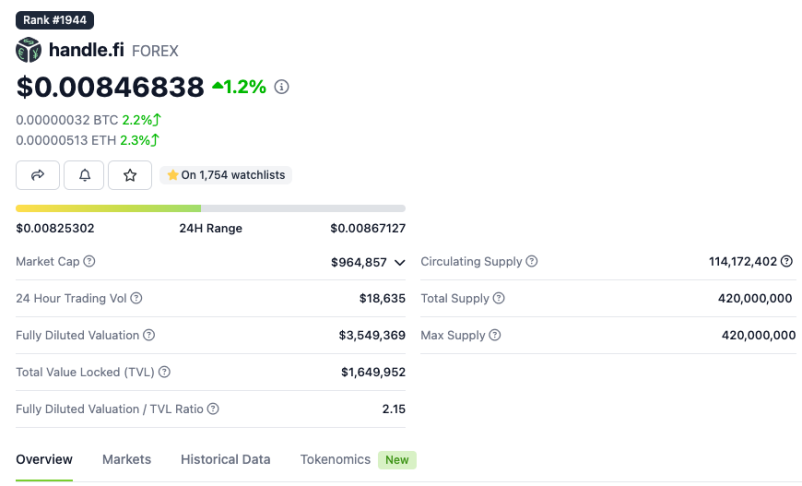Image resolution: width=802 pixels, height=486 pixels.
Task: Open Fully Diluted Valuation help icon
Action: (149, 335)
